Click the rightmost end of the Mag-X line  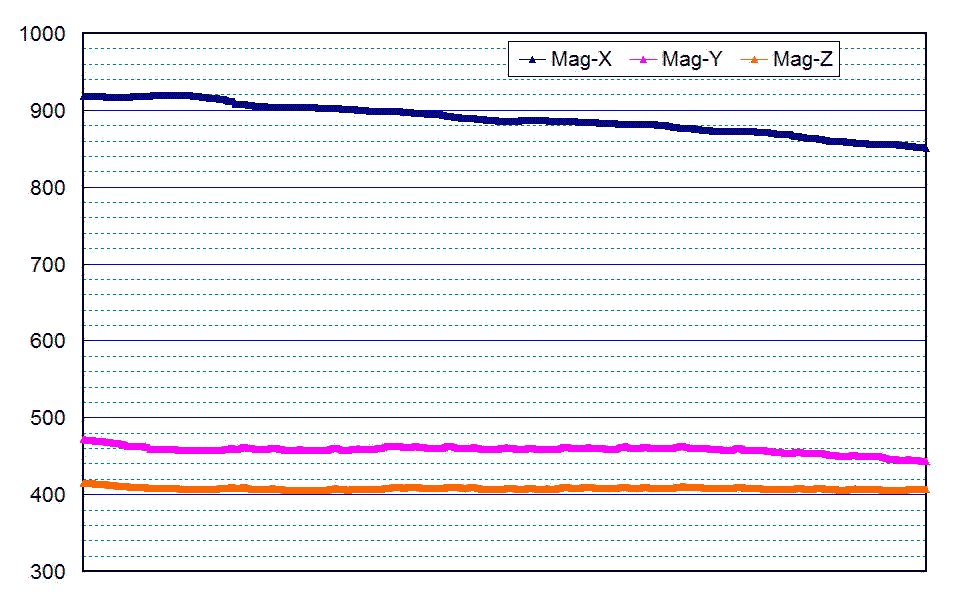(x=925, y=148)
